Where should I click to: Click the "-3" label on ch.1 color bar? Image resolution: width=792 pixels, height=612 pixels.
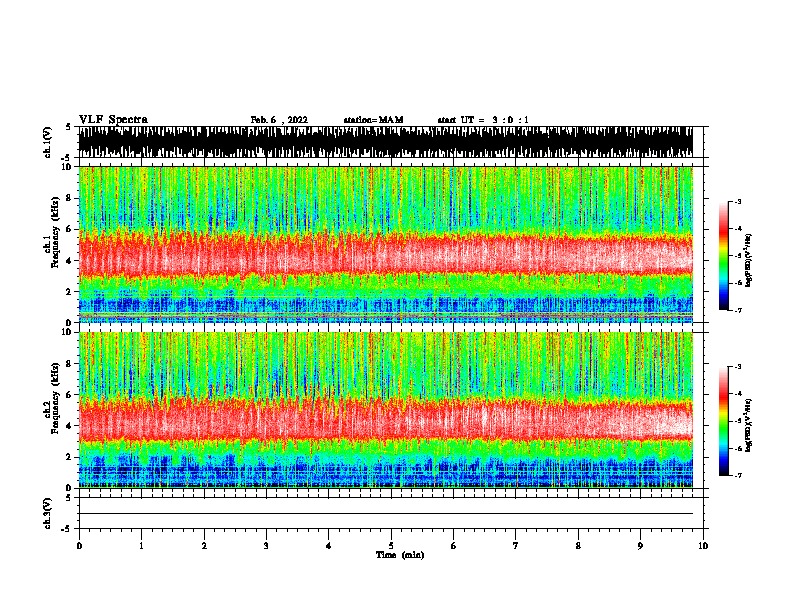point(738,201)
